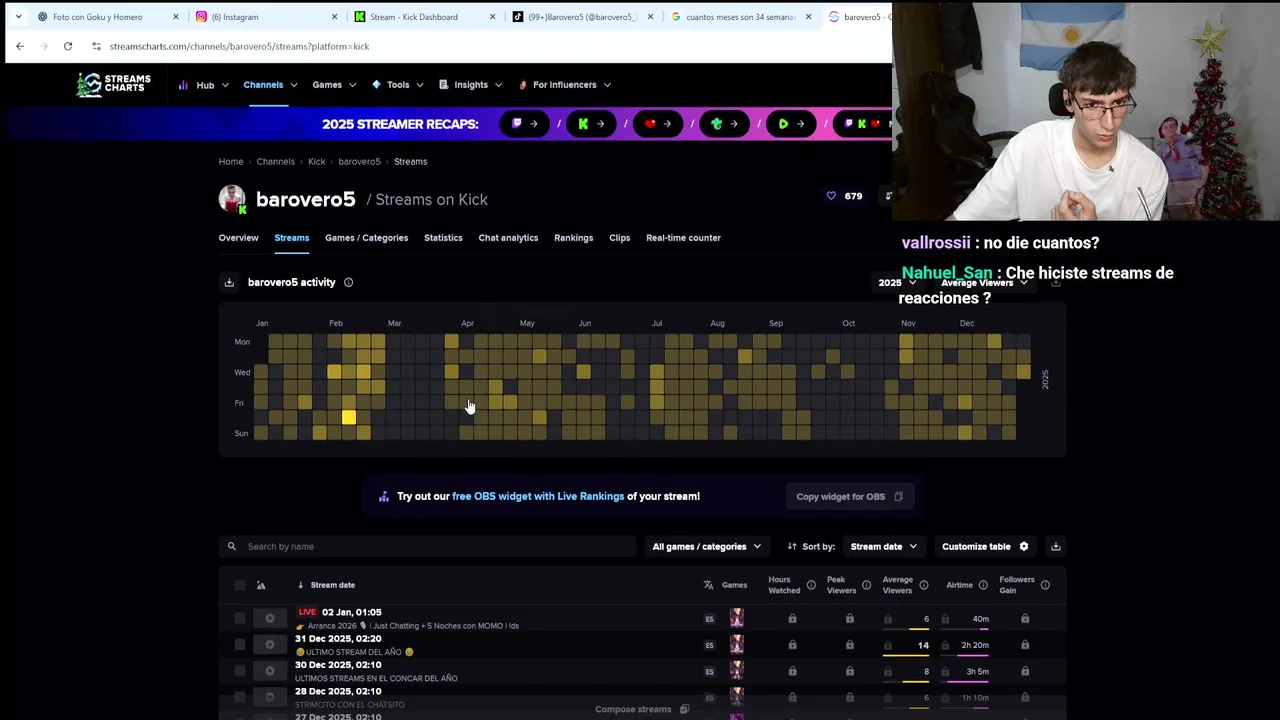Open the Statistics tab
The image size is (1280, 720).
443,238
